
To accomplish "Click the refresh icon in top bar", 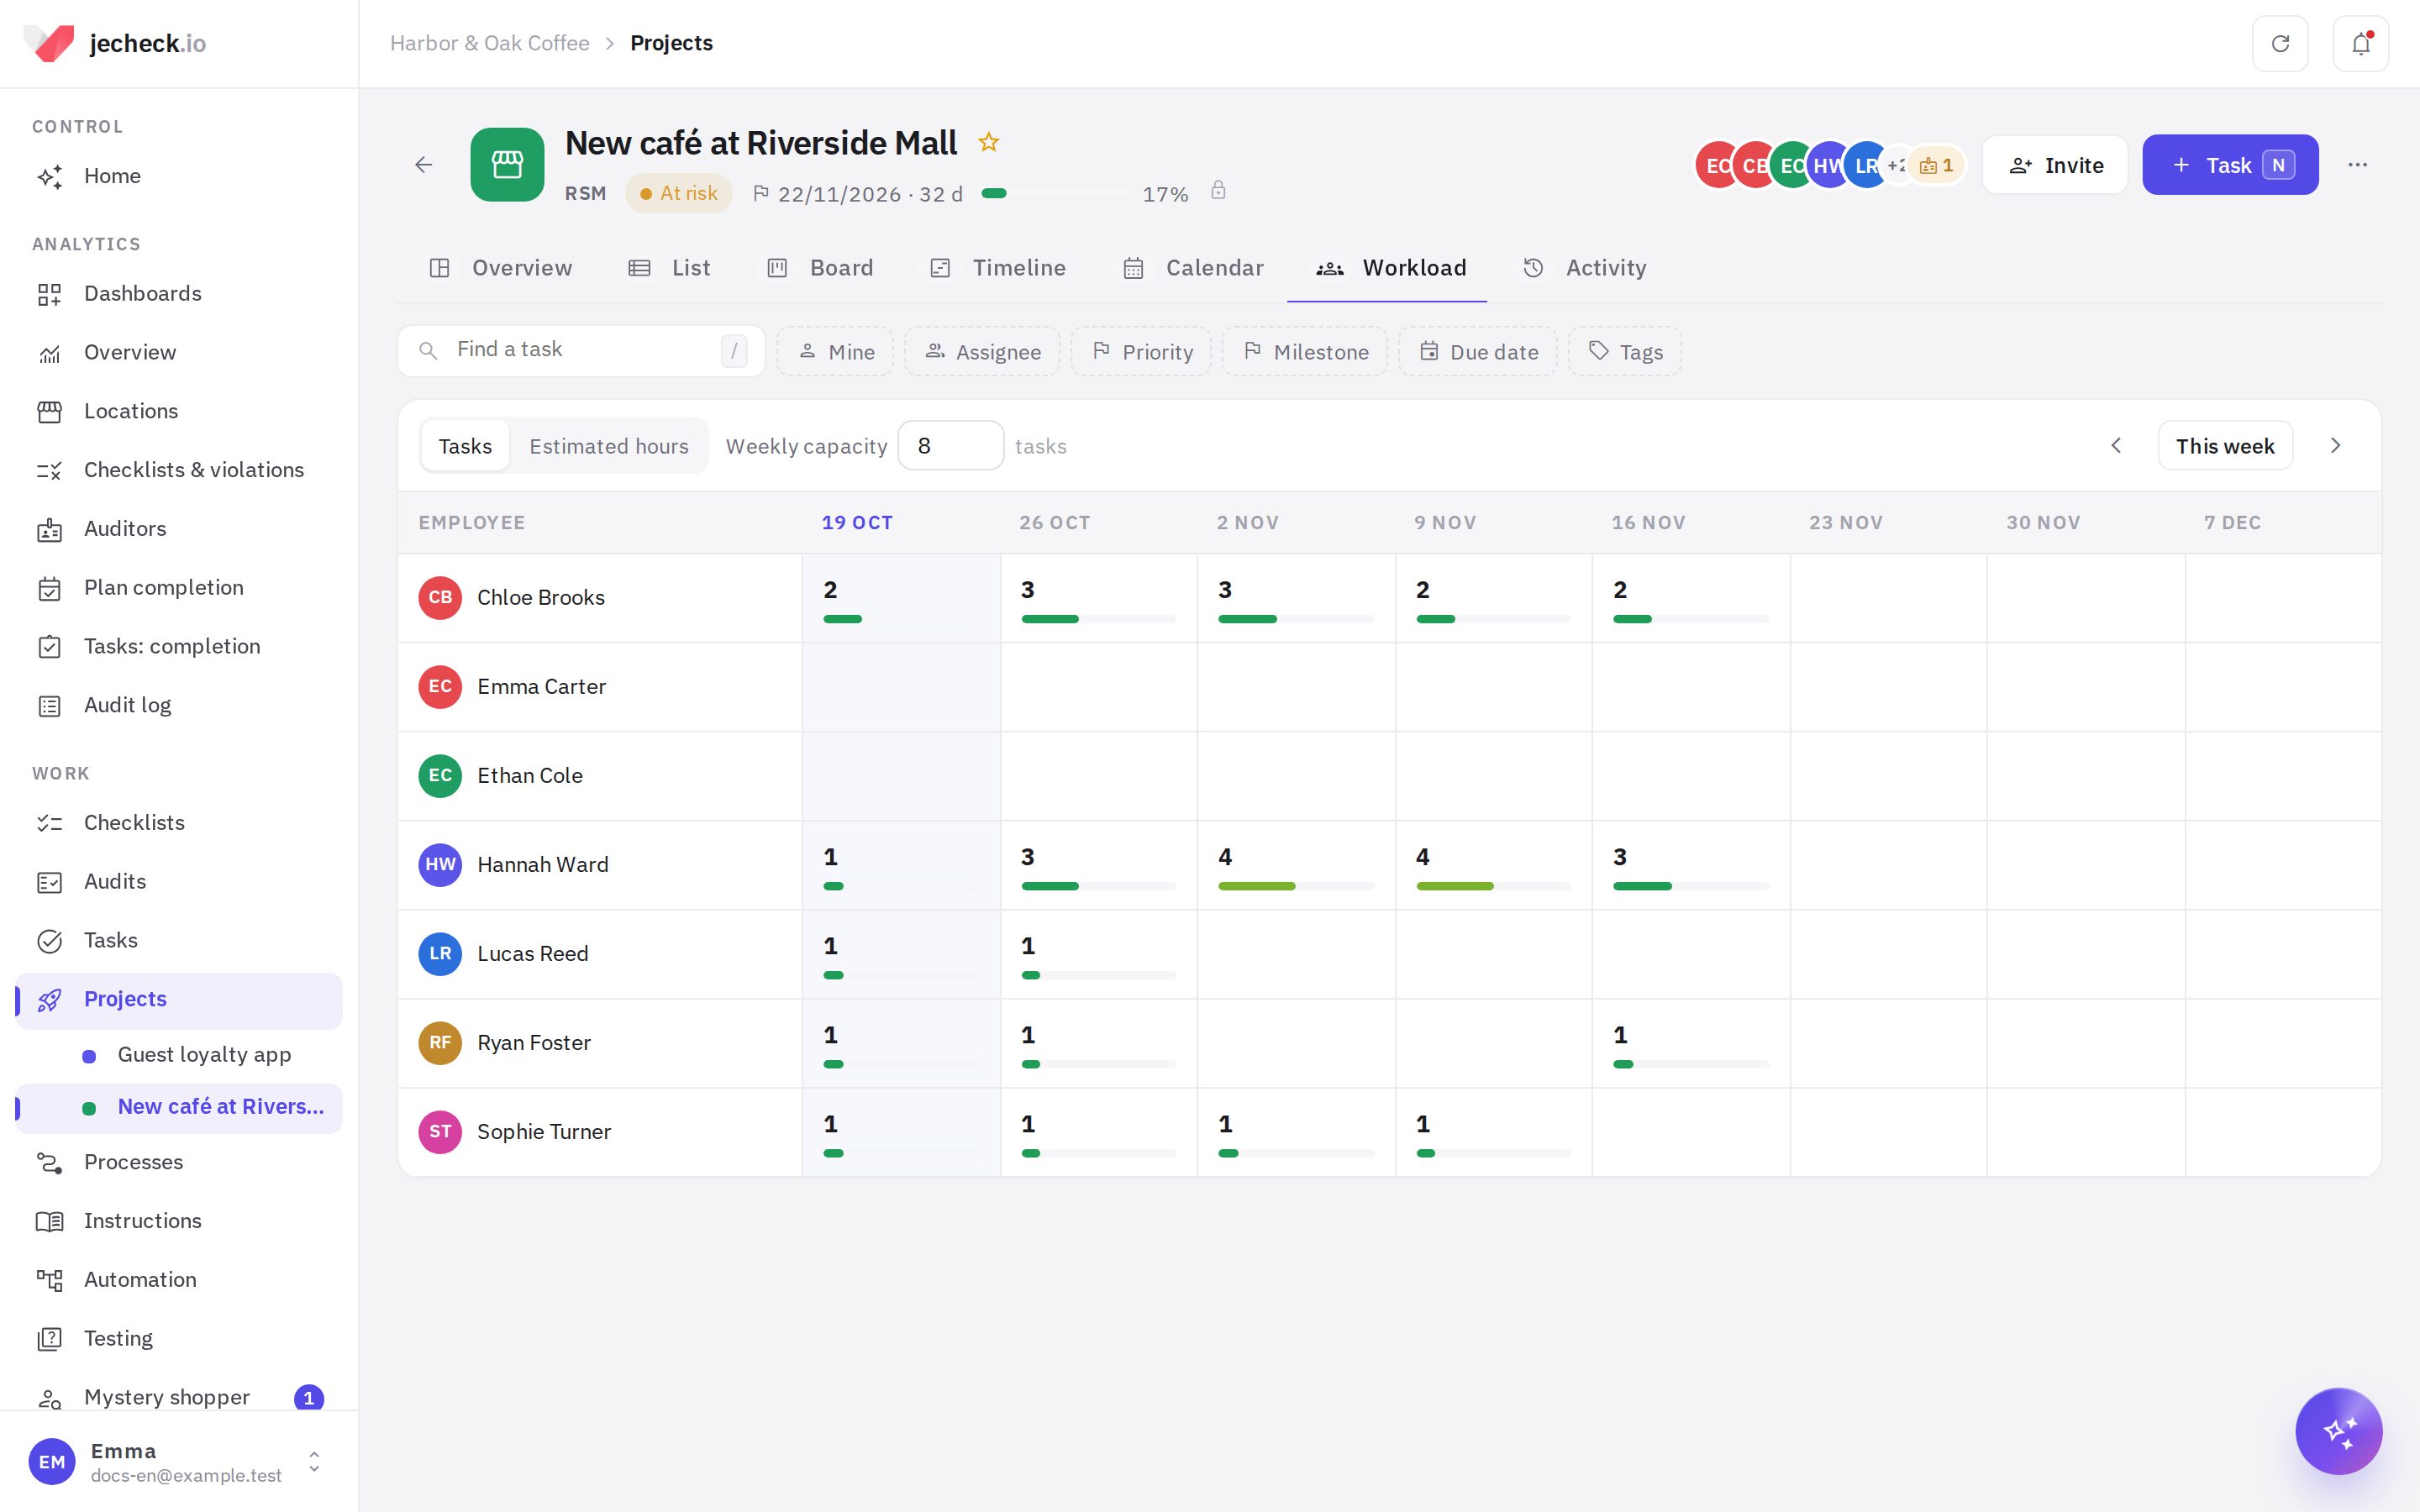I will pyautogui.click(x=2280, y=43).
